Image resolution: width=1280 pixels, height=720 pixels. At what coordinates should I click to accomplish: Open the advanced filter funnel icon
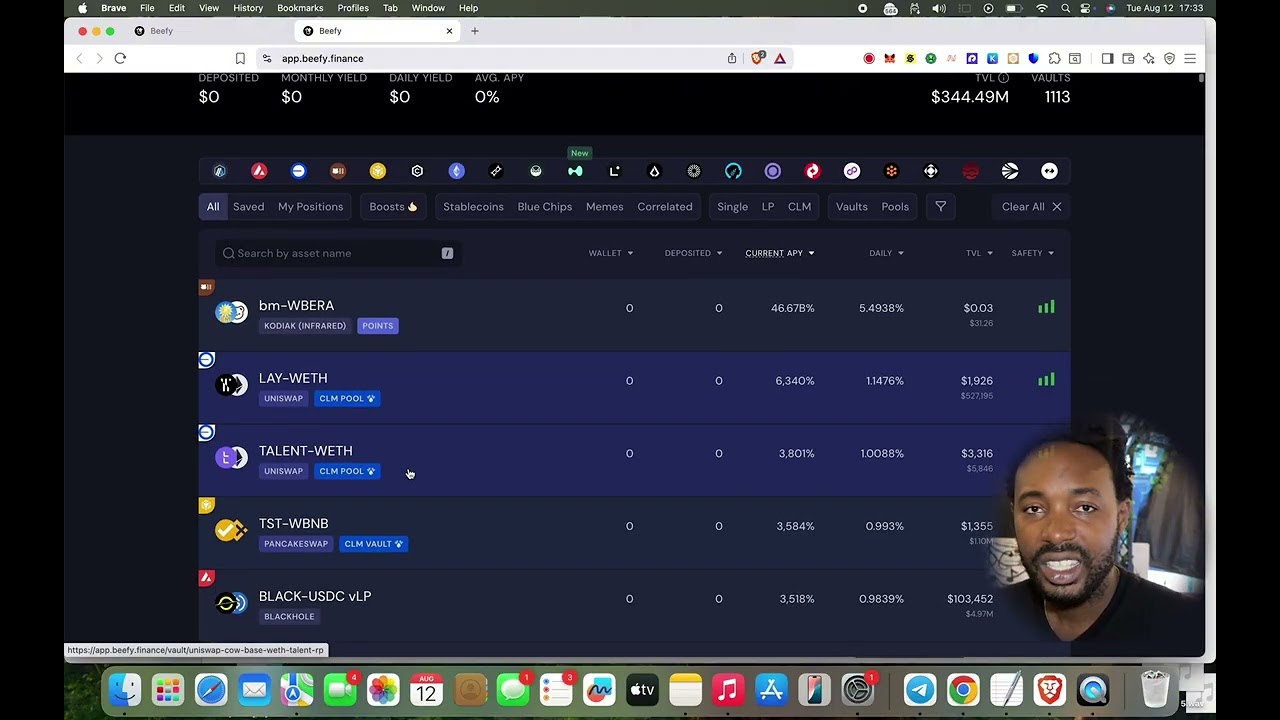pyautogui.click(x=940, y=206)
